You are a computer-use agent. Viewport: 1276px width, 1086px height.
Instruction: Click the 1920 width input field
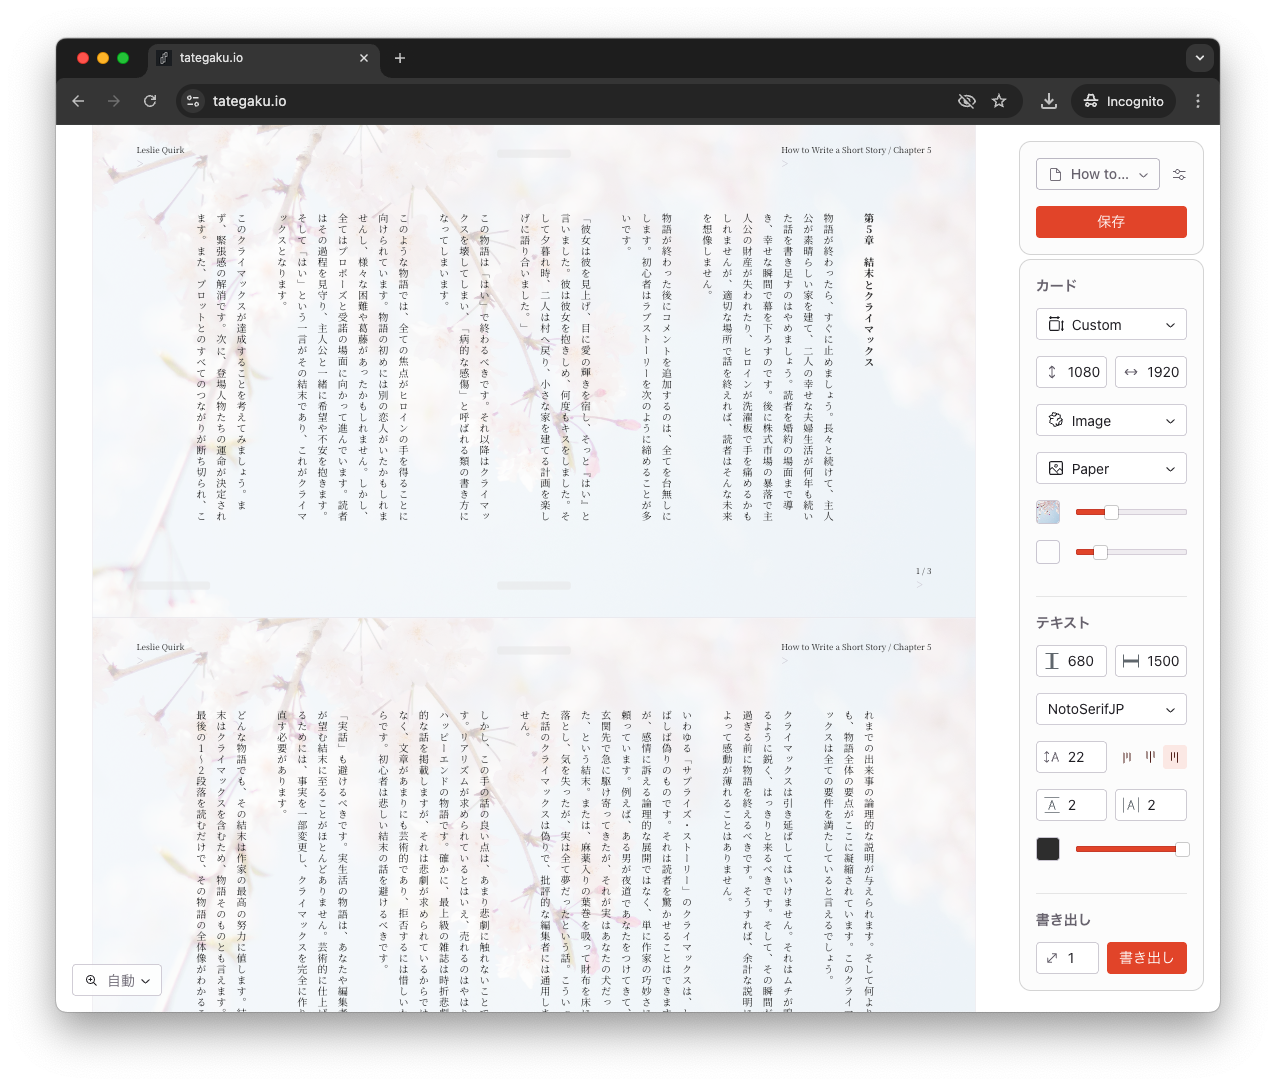pos(1150,371)
